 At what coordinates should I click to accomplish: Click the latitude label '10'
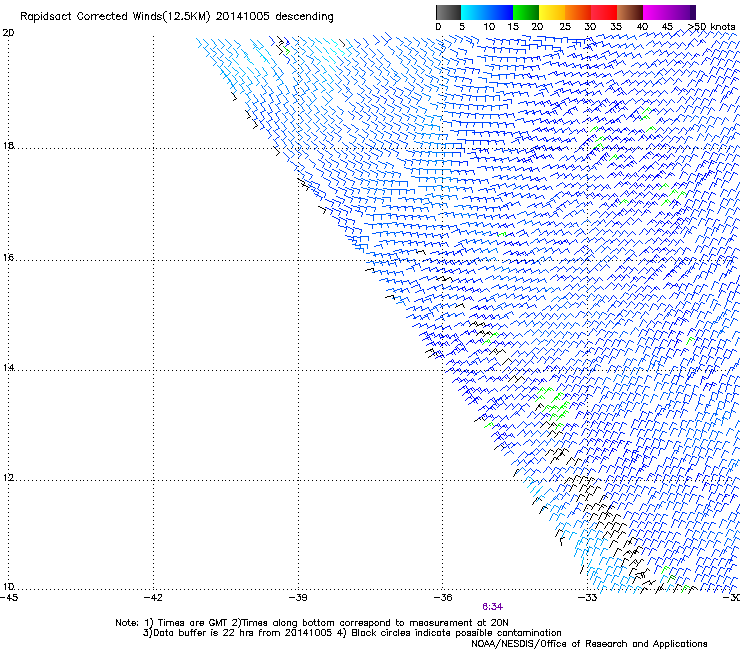pyautogui.click(x=8, y=587)
